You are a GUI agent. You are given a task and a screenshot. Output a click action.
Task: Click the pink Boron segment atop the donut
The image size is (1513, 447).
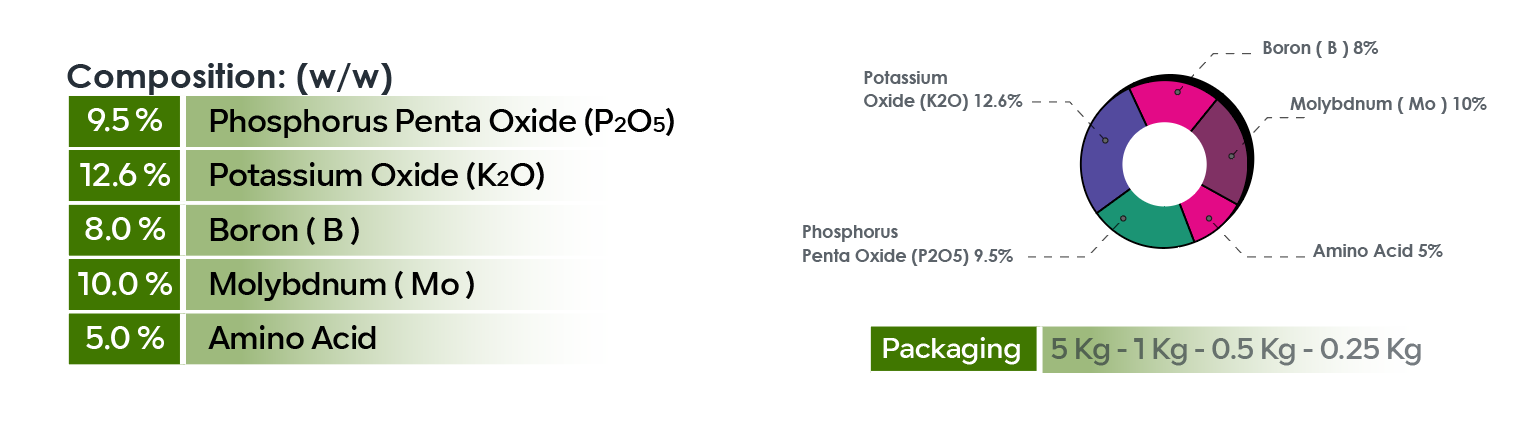click(1172, 100)
